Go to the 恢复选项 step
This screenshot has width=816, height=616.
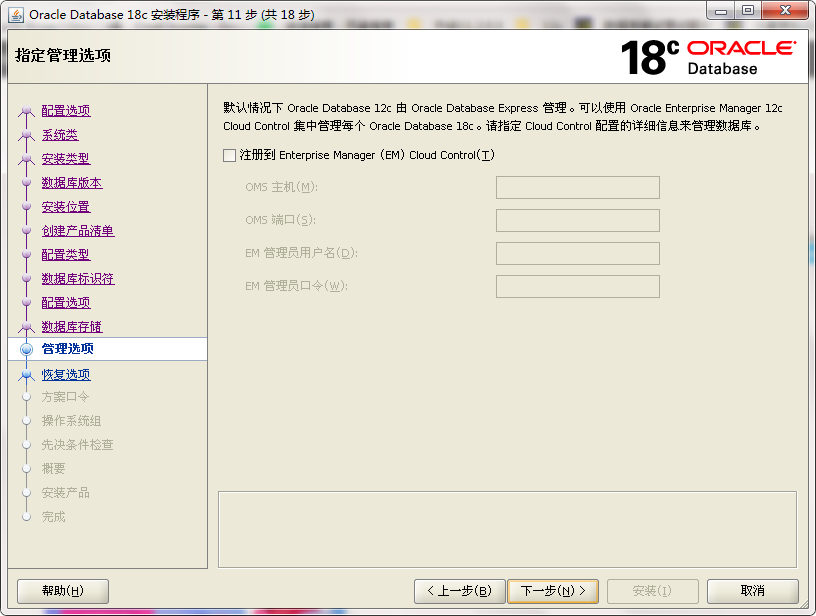(66, 375)
